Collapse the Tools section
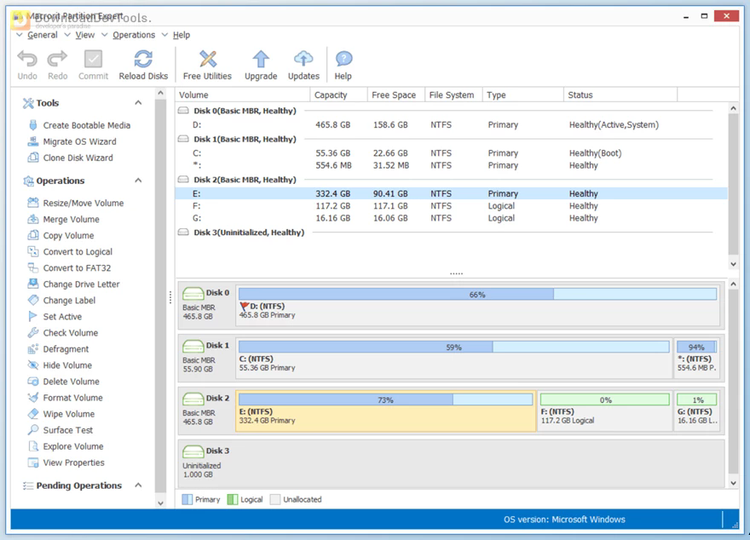The image size is (750, 540). click(138, 103)
